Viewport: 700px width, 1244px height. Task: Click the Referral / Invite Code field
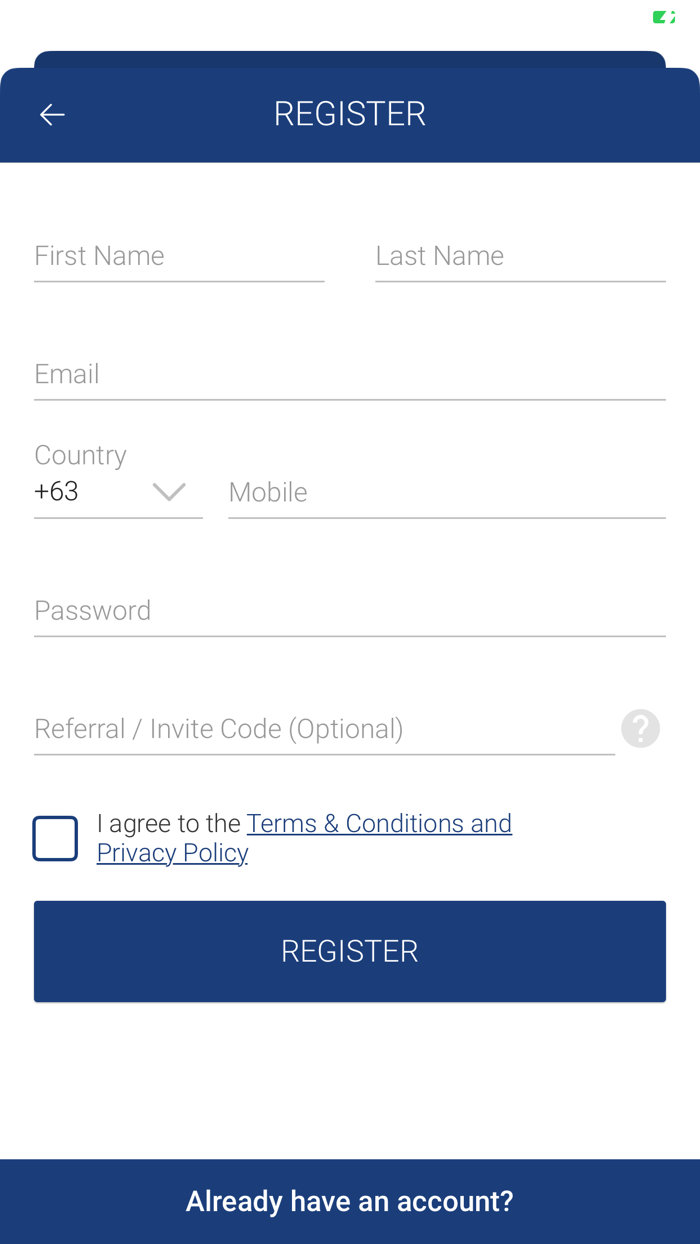pyautogui.click(x=324, y=729)
